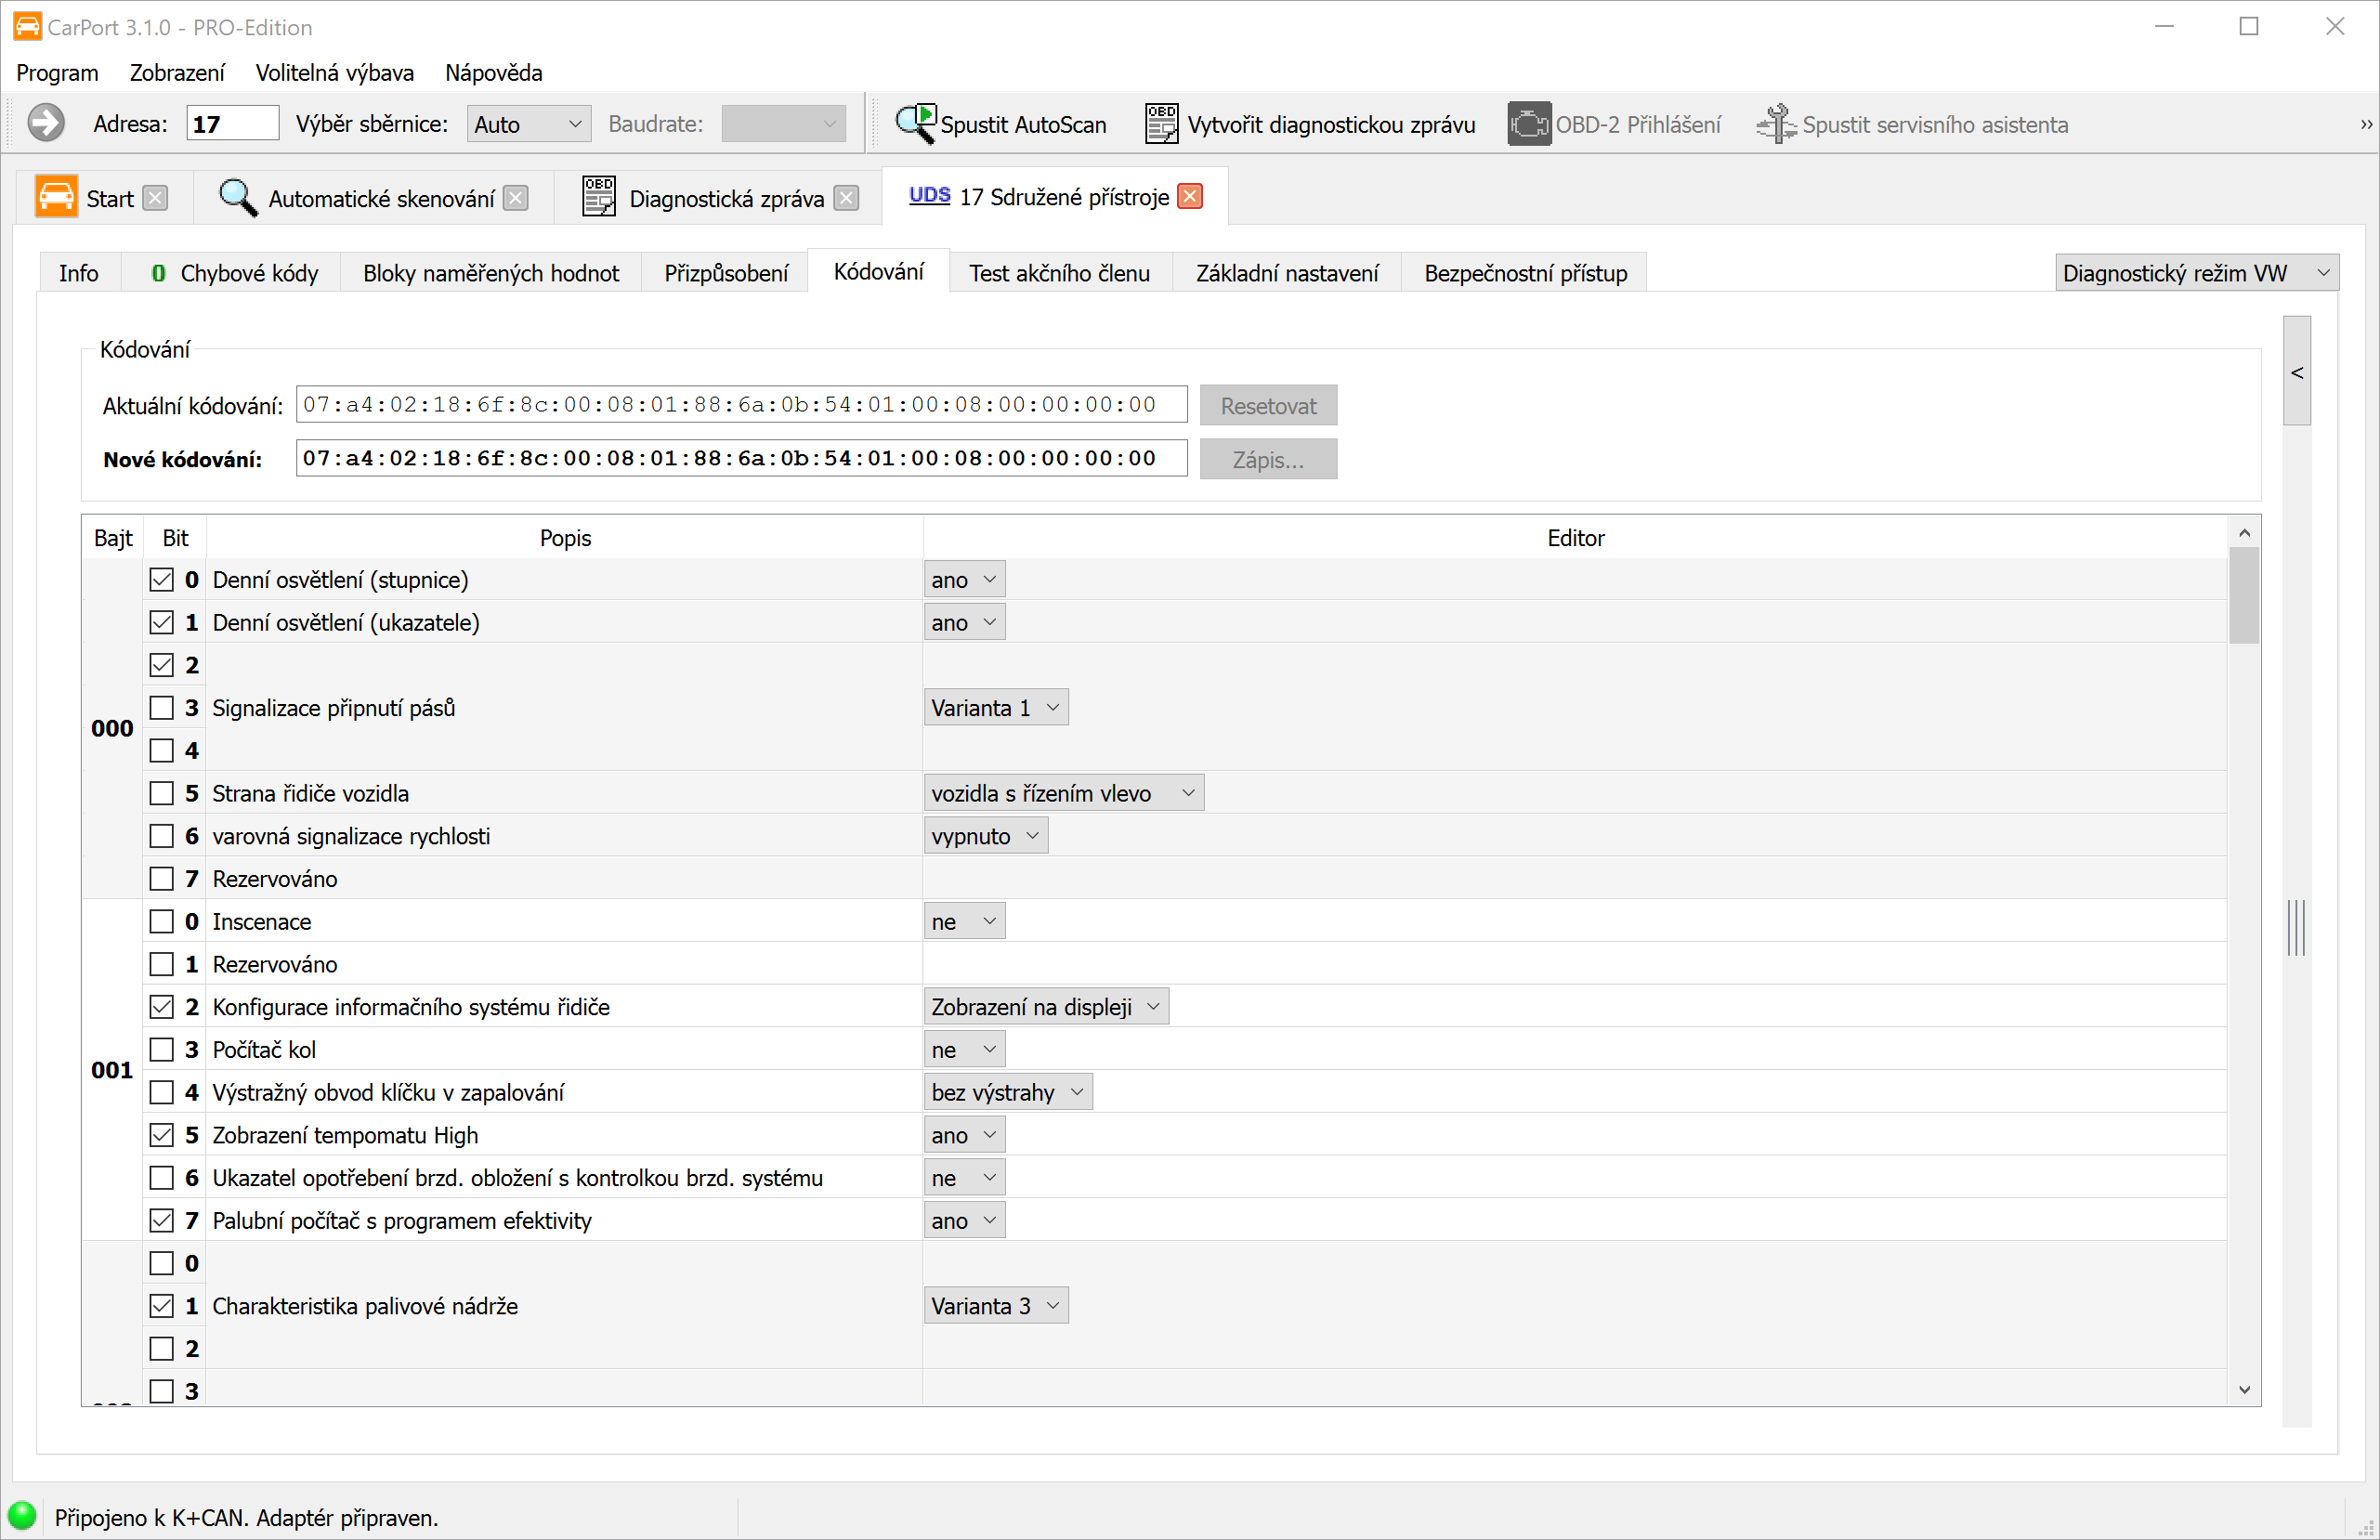2380x1540 pixels.
Task: Toggle checkbox for Signalizace připnutí pásů bit 3
Action: pos(161,708)
